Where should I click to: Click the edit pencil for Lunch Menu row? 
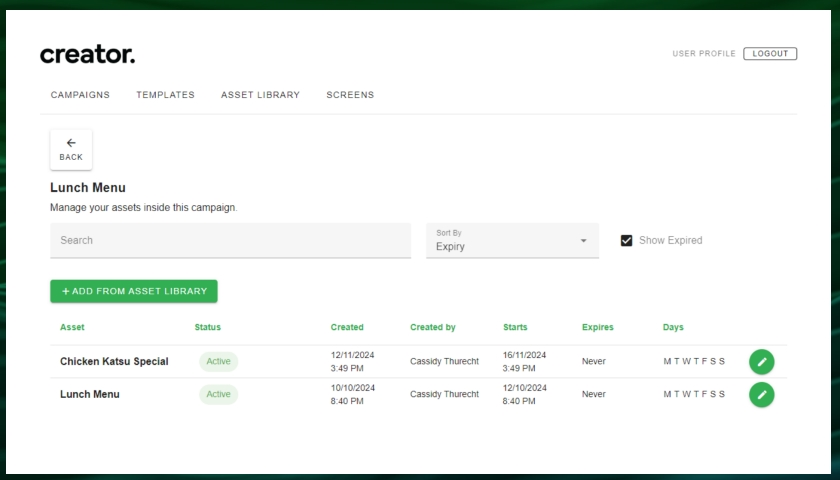[x=761, y=395]
